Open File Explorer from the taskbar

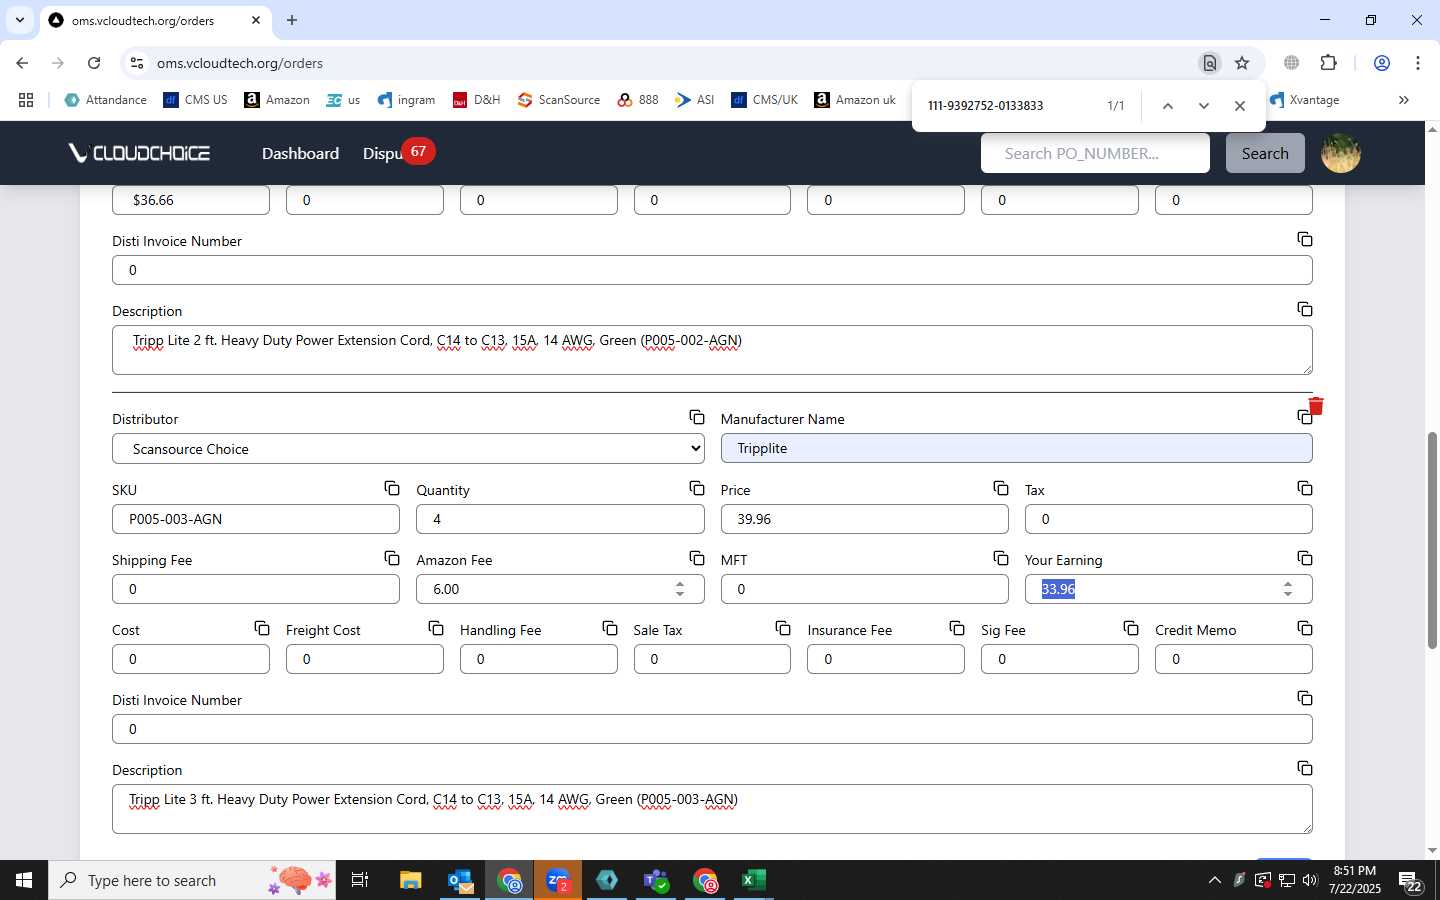pyautogui.click(x=411, y=880)
